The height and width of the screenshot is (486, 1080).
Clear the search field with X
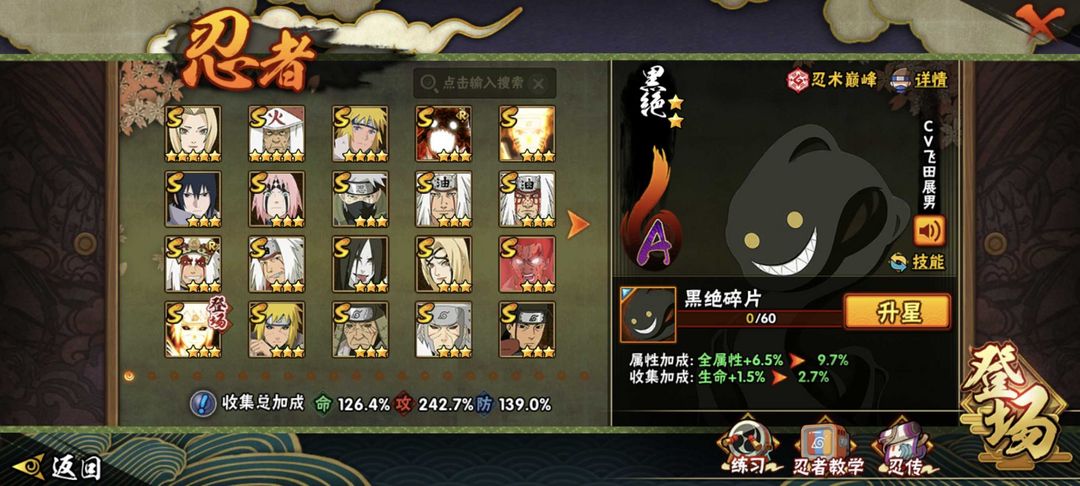pos(539,84)
